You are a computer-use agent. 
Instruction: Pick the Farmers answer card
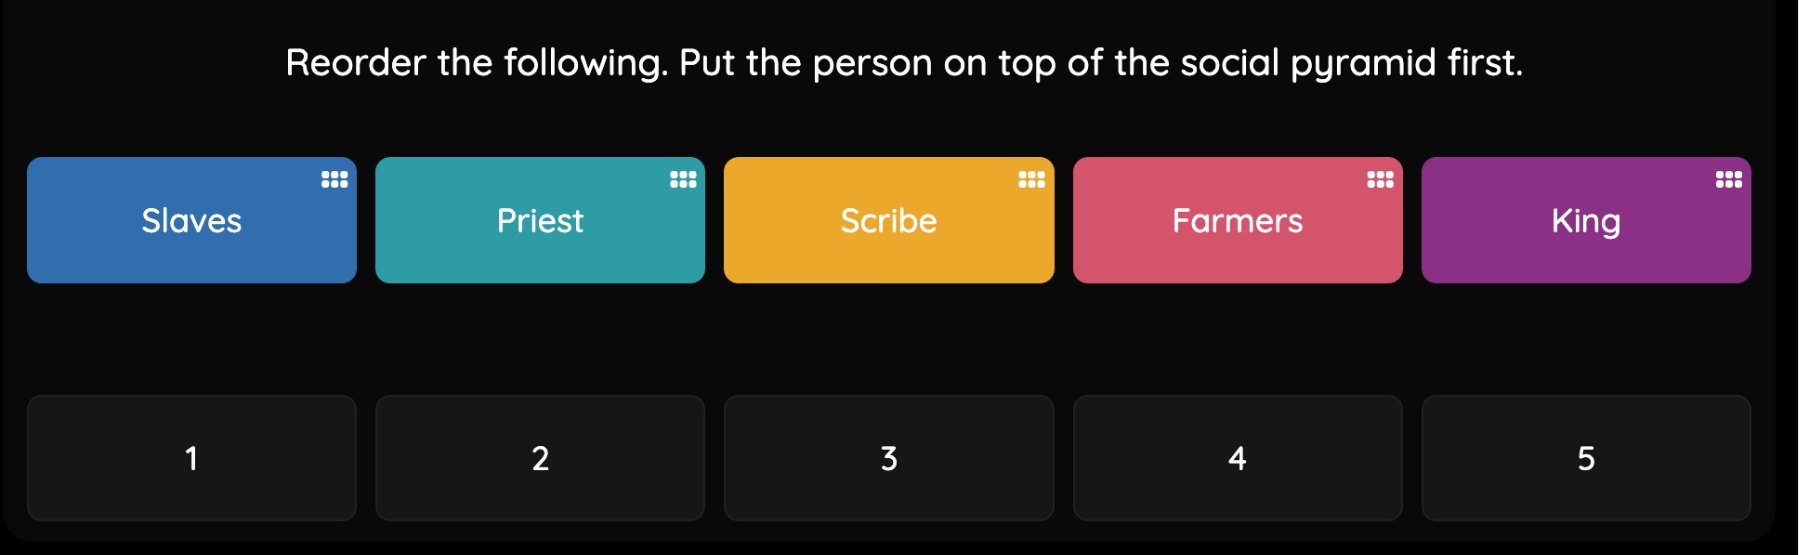[x=1237, y=221]
